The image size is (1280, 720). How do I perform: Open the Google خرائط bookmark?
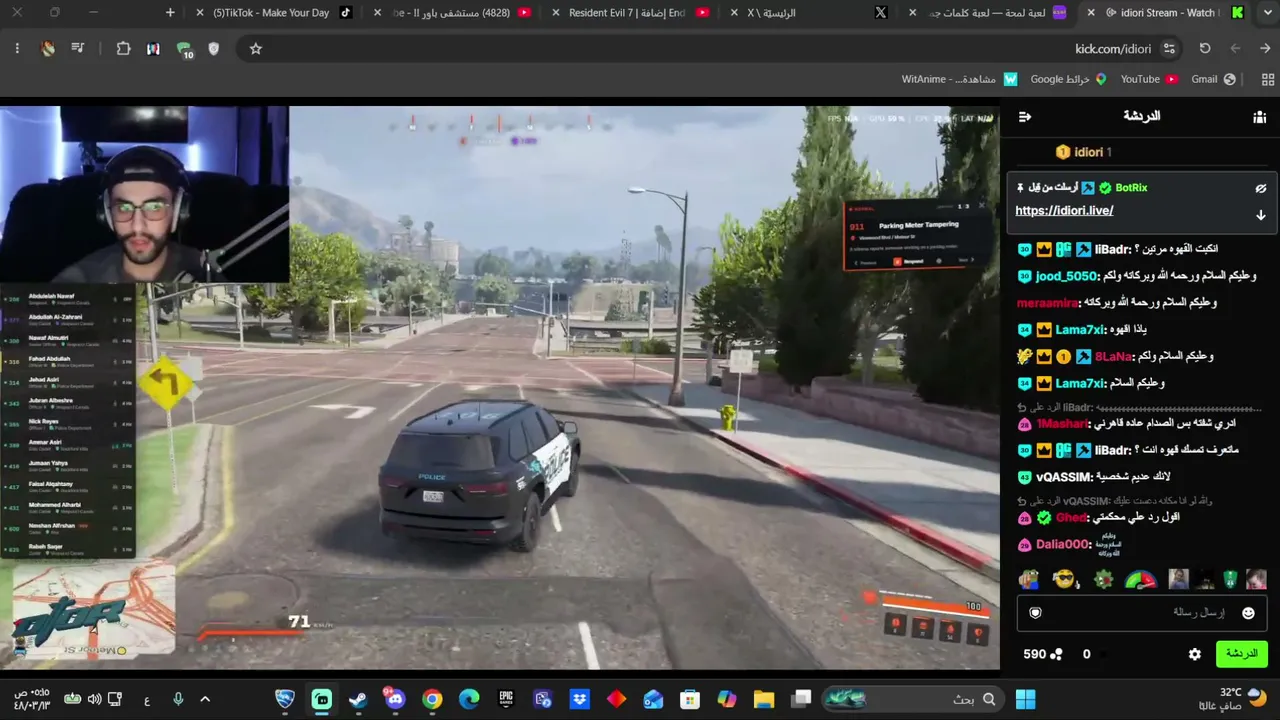(x=1068, y=79)
